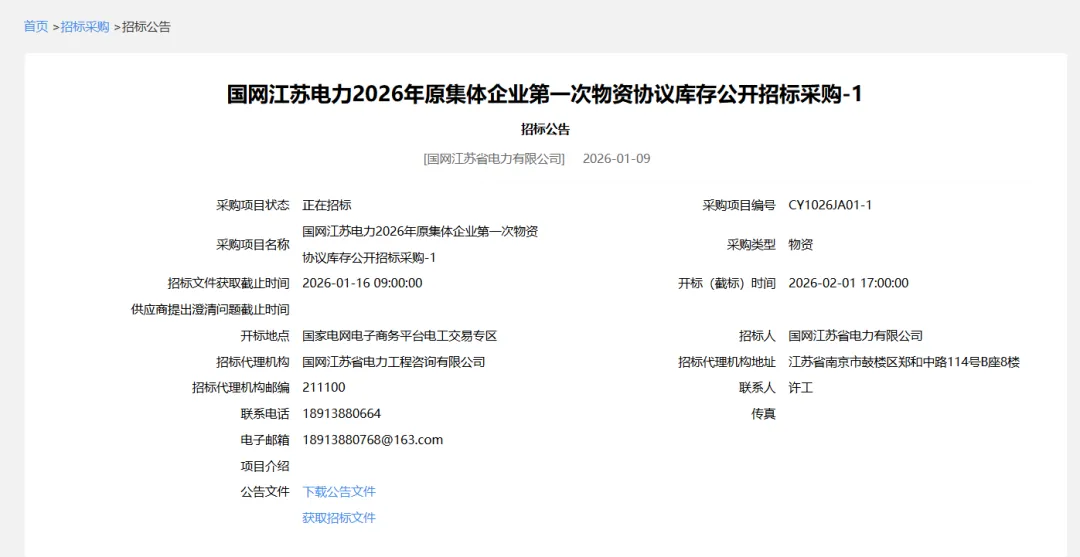The height and width of the screenshot is (557, 1080).
Task: Click 开标（截标）时间 label
Action: 727,283
